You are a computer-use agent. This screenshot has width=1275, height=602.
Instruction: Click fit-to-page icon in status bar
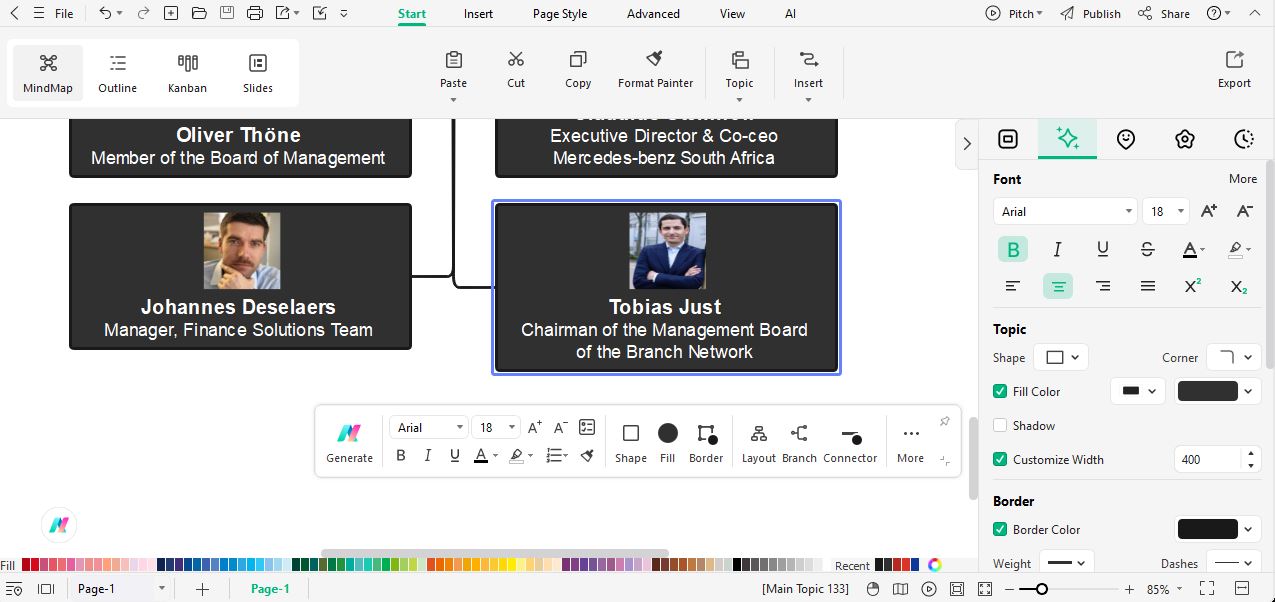pyautogui.click(x=957, y=589)
